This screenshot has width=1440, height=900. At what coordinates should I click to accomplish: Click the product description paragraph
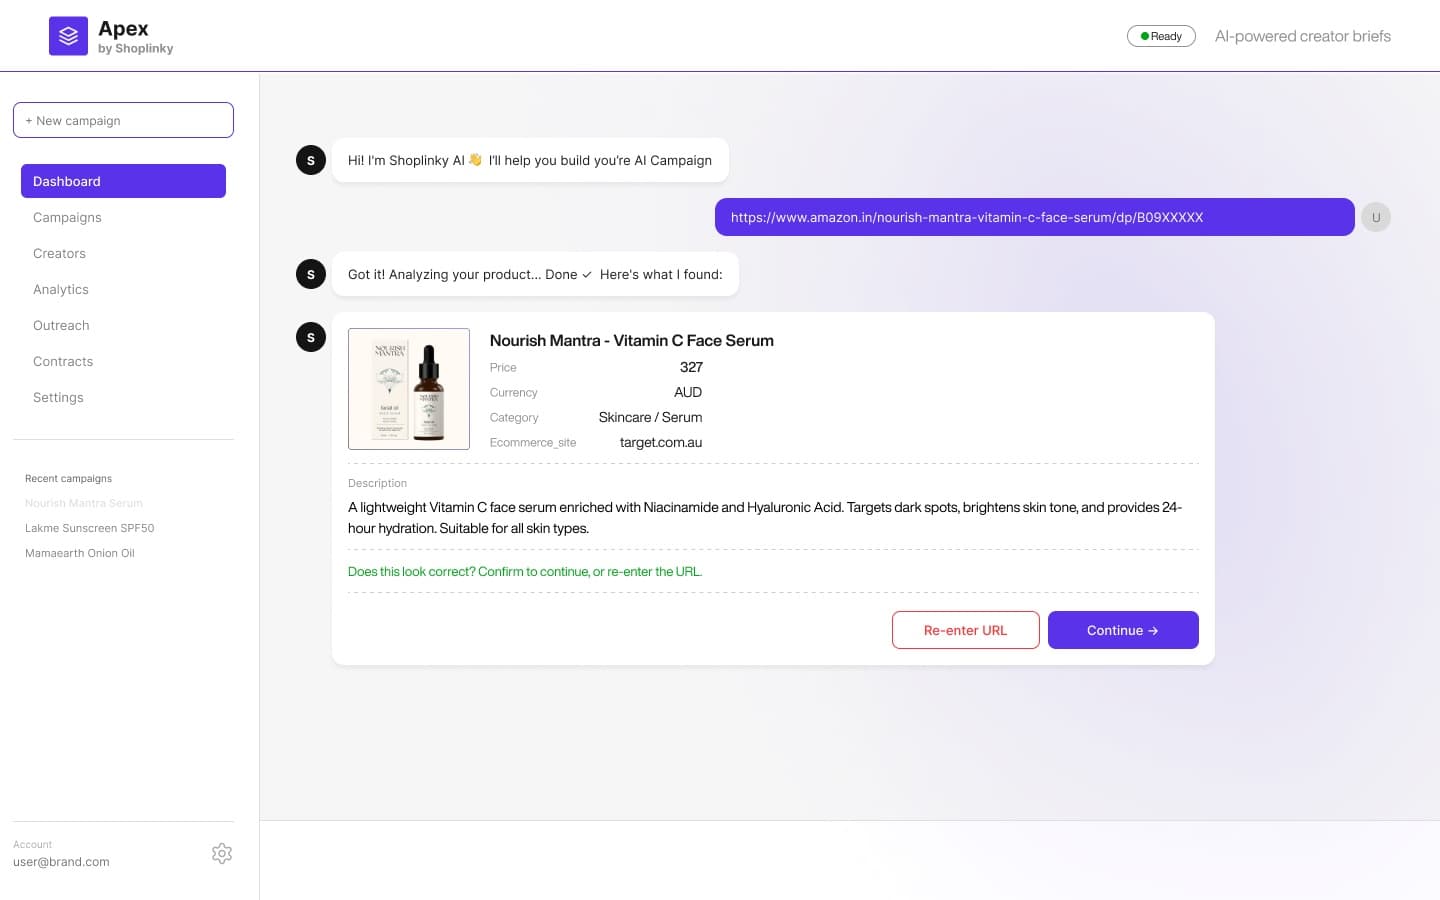pos(765,518)
